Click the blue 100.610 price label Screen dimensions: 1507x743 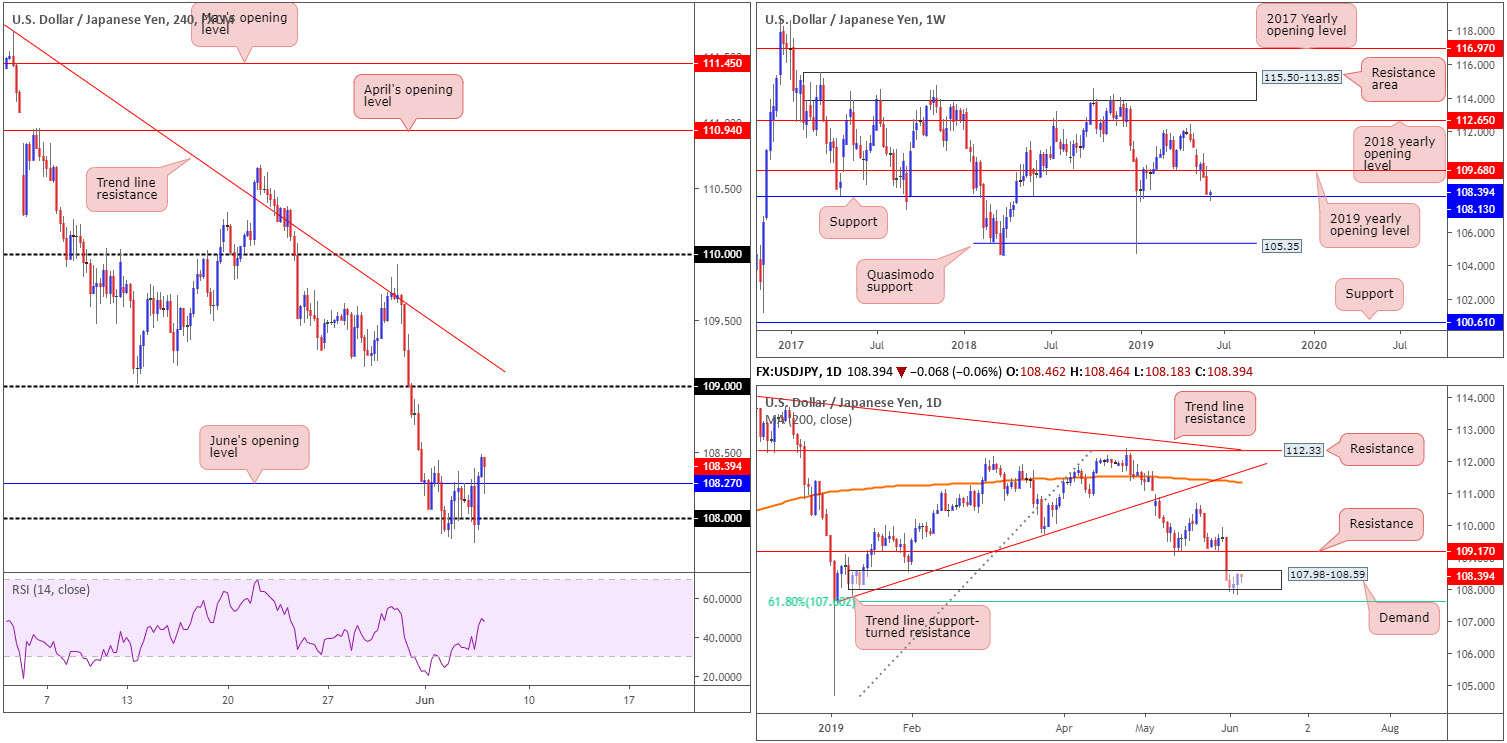tap(1477, 323)
